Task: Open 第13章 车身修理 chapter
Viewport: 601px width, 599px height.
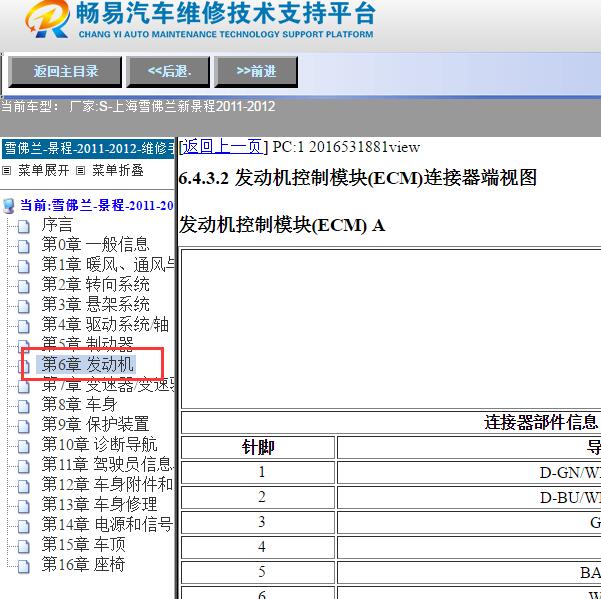Action: point(99,504)
